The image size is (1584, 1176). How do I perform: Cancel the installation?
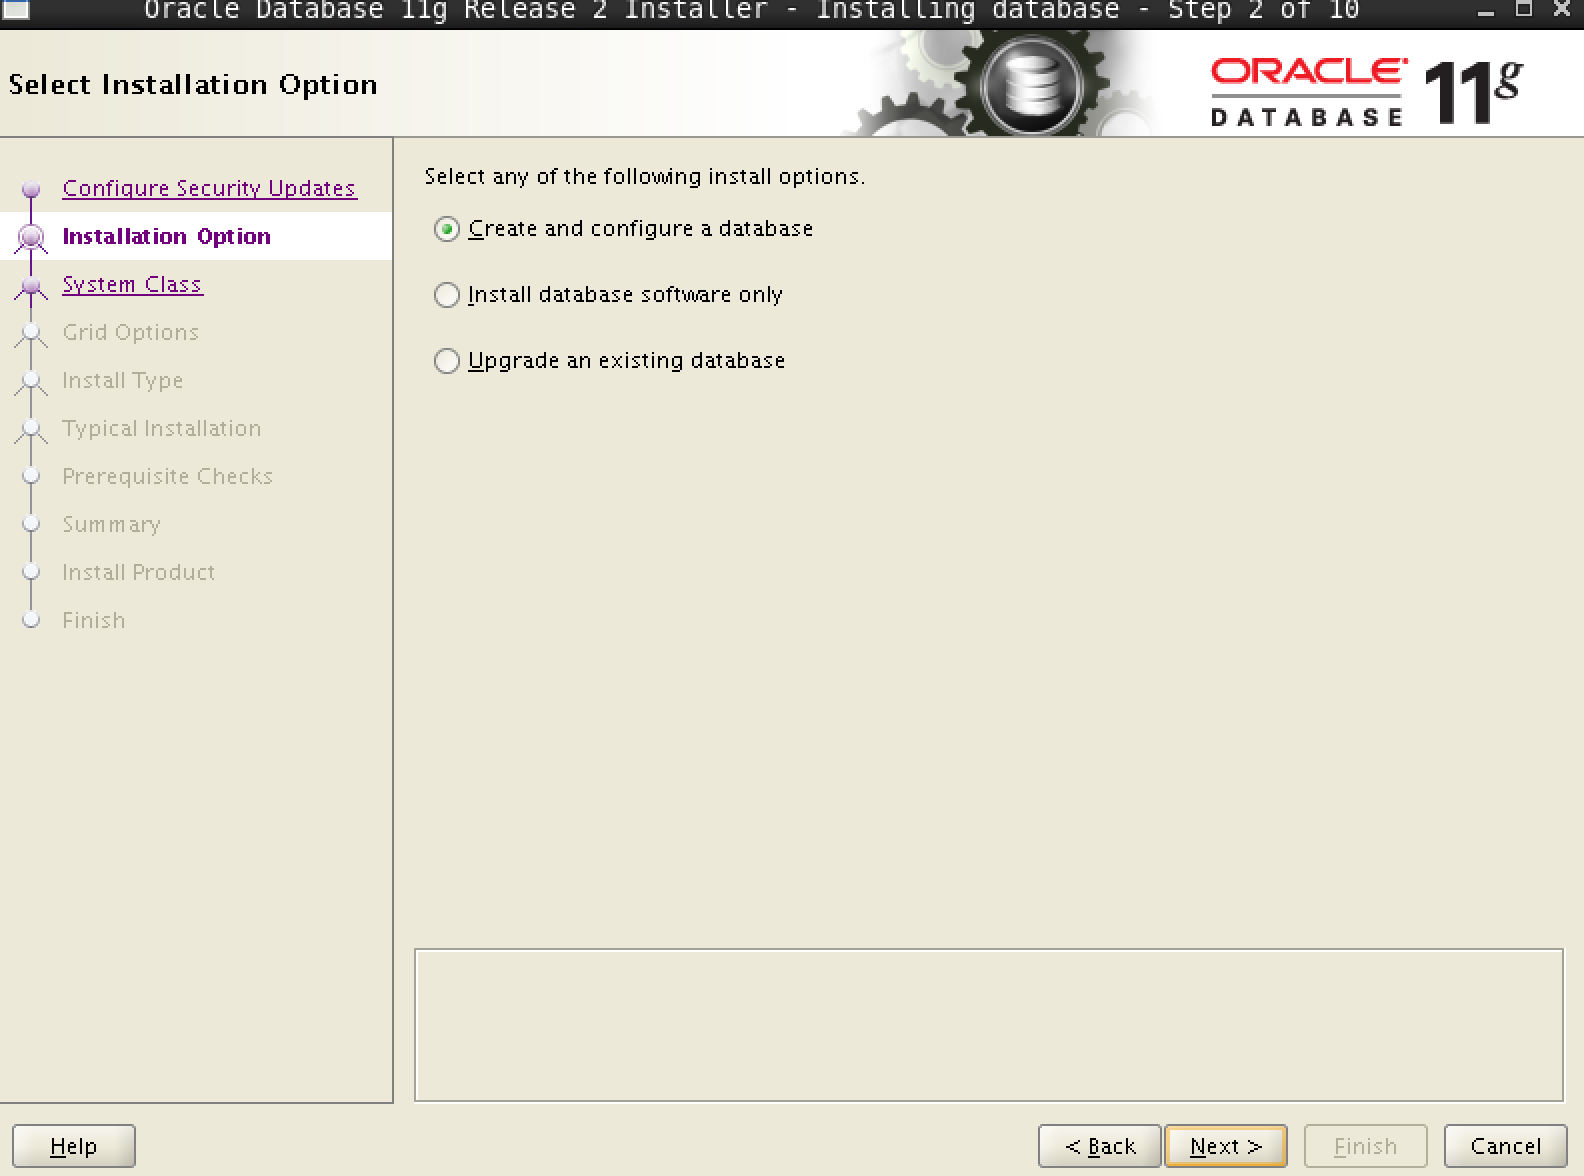[x=1505, y=1146]
